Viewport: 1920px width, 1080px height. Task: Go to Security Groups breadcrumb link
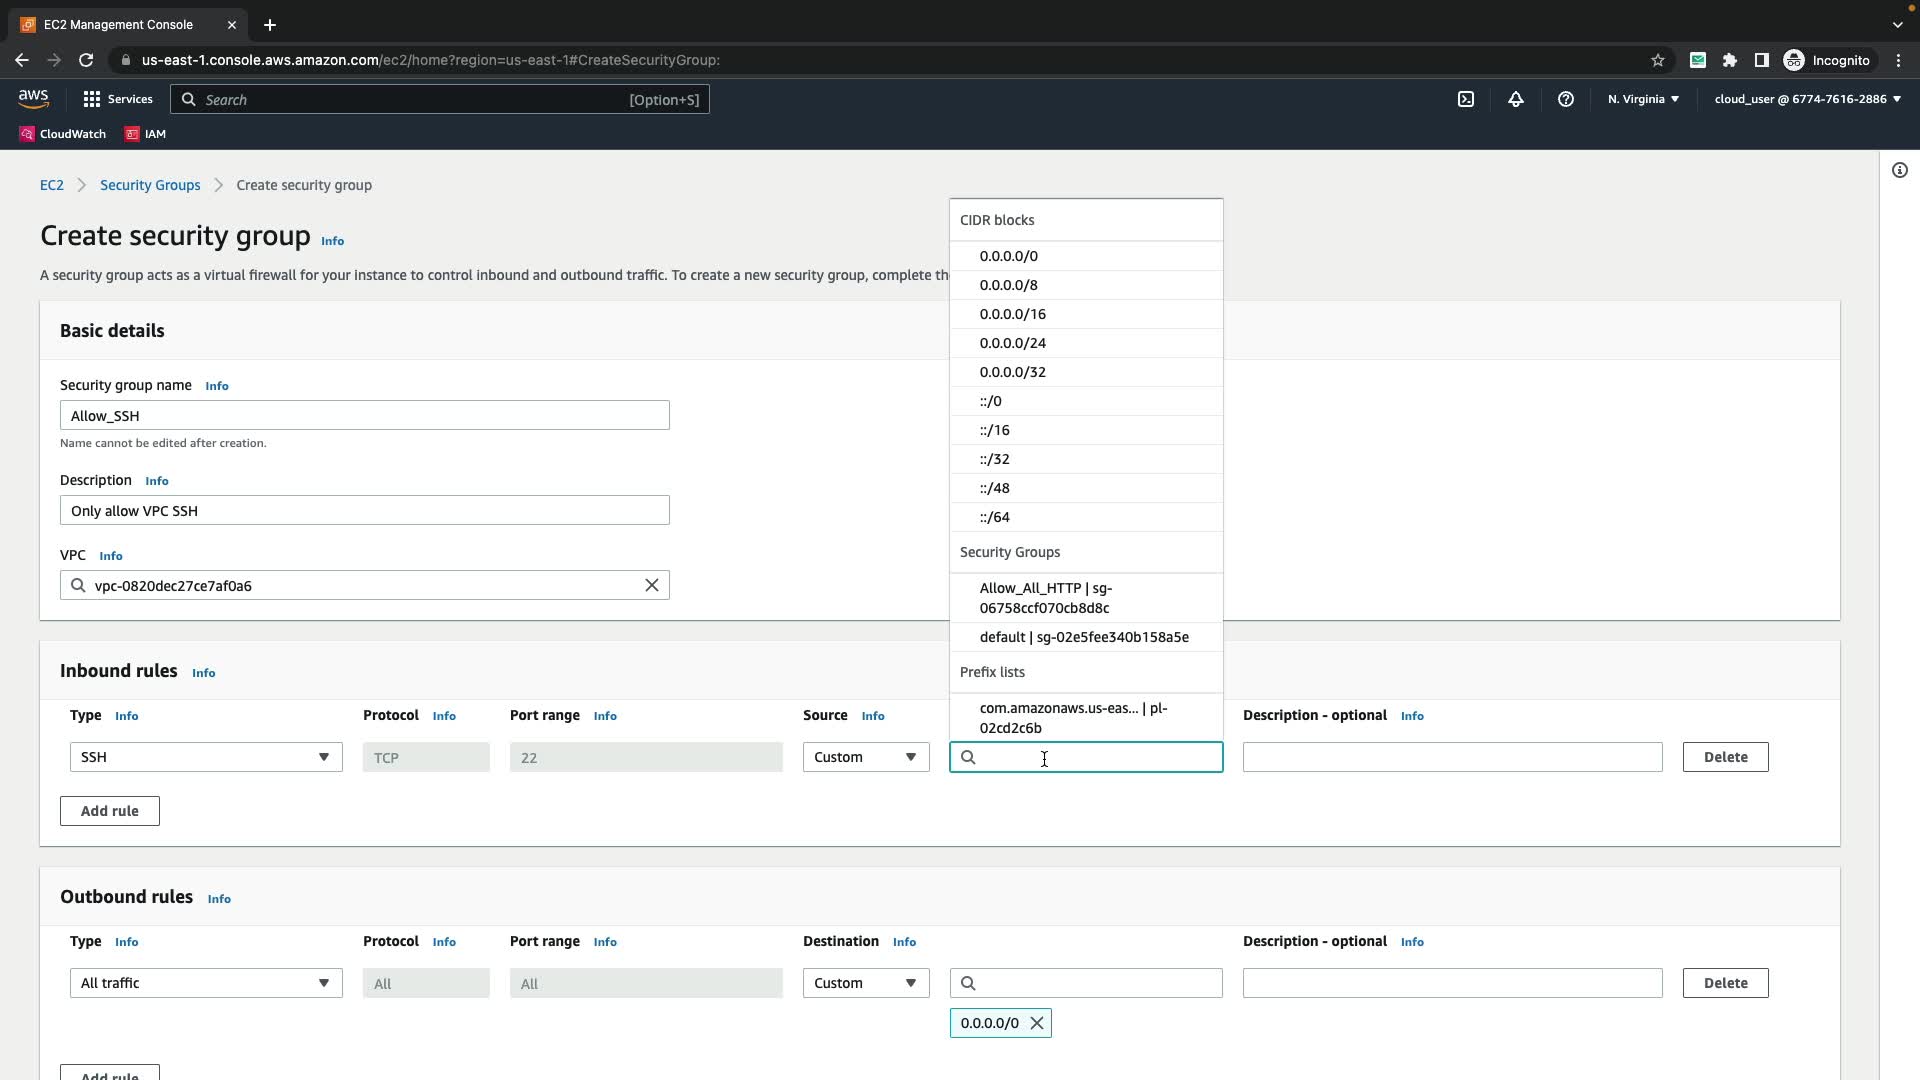click(x=150, y=185)
